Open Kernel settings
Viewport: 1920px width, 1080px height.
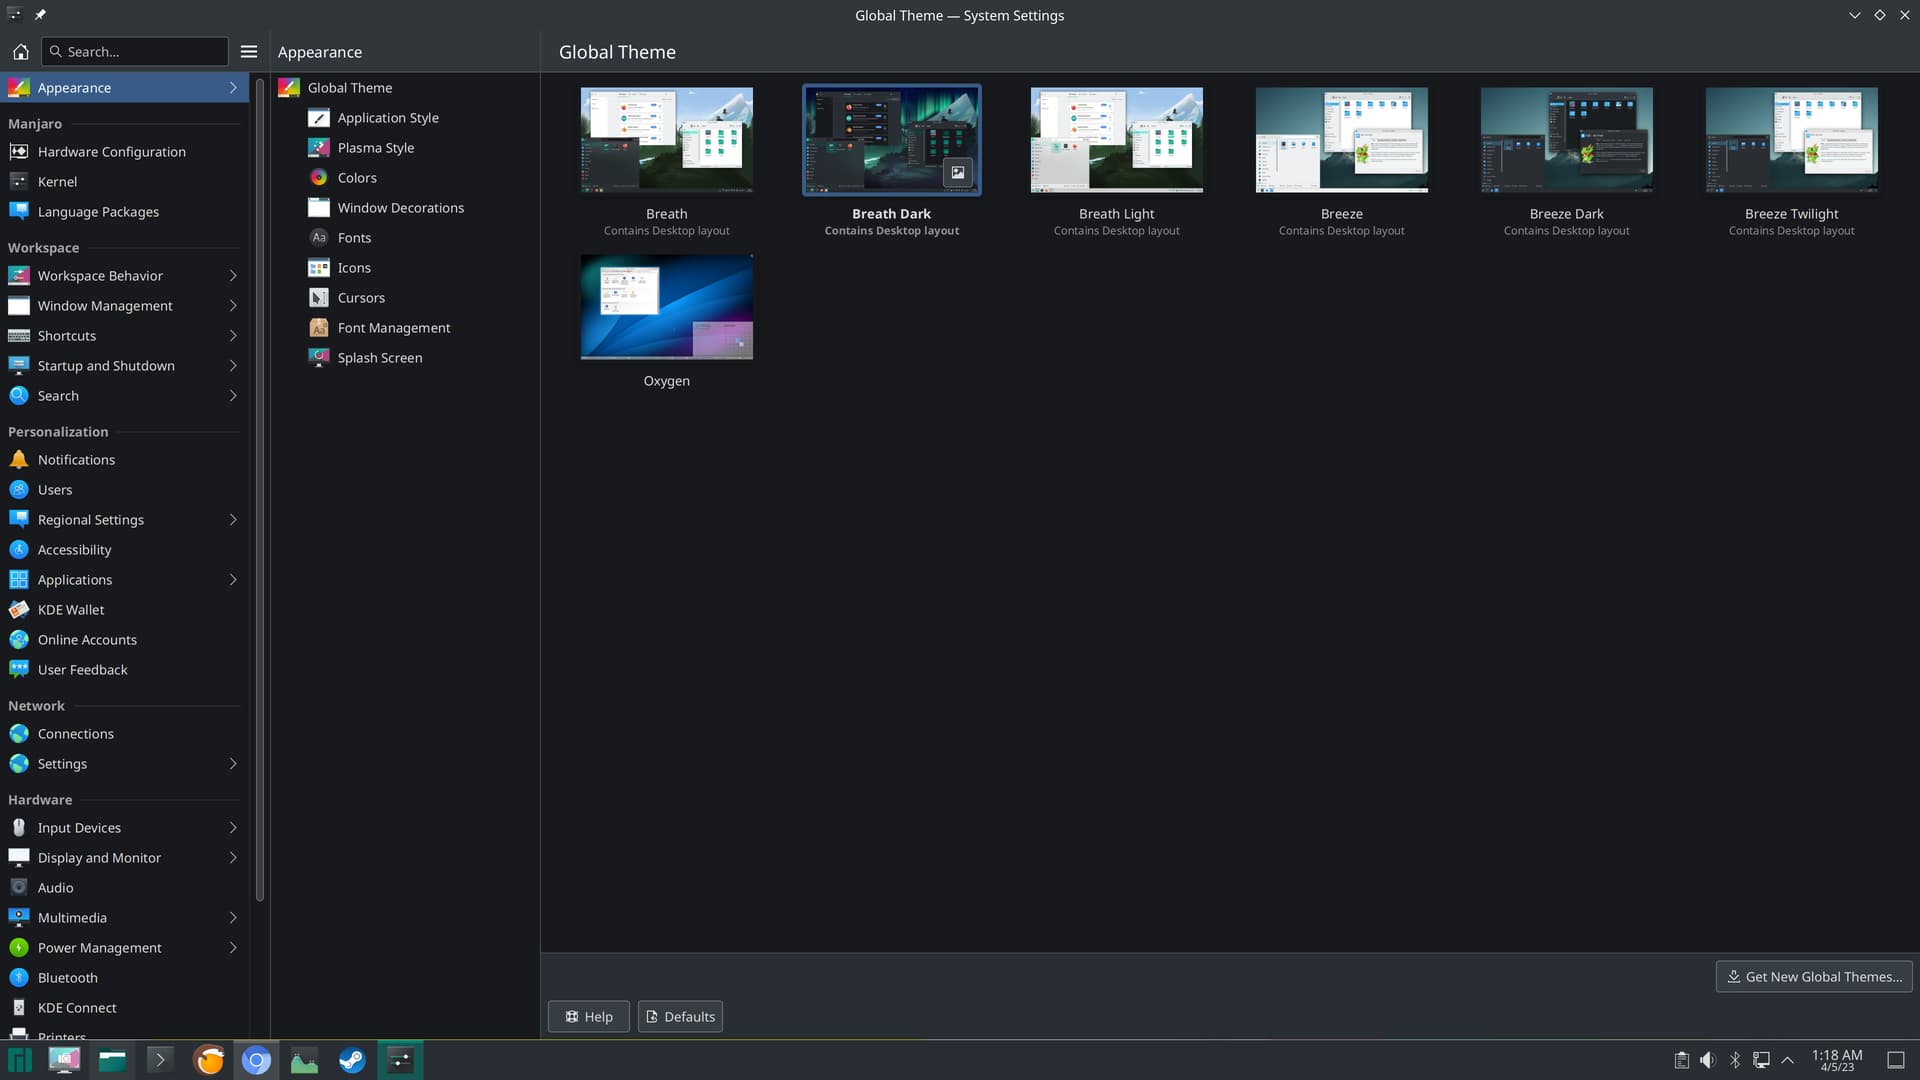click(124, 182)
